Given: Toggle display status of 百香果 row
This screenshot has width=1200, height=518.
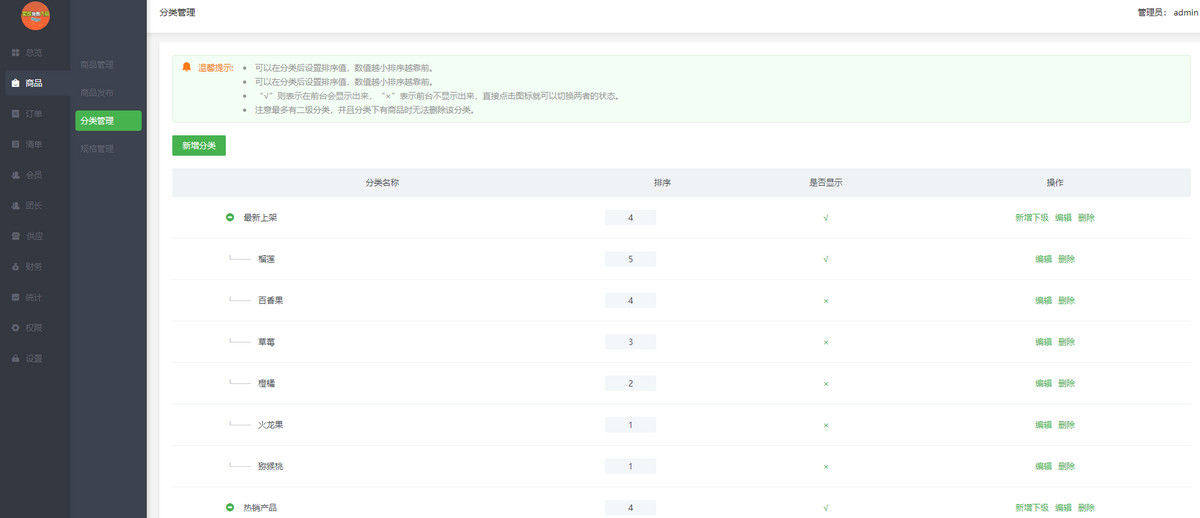Looking at the screenshot, I should 825,301.
